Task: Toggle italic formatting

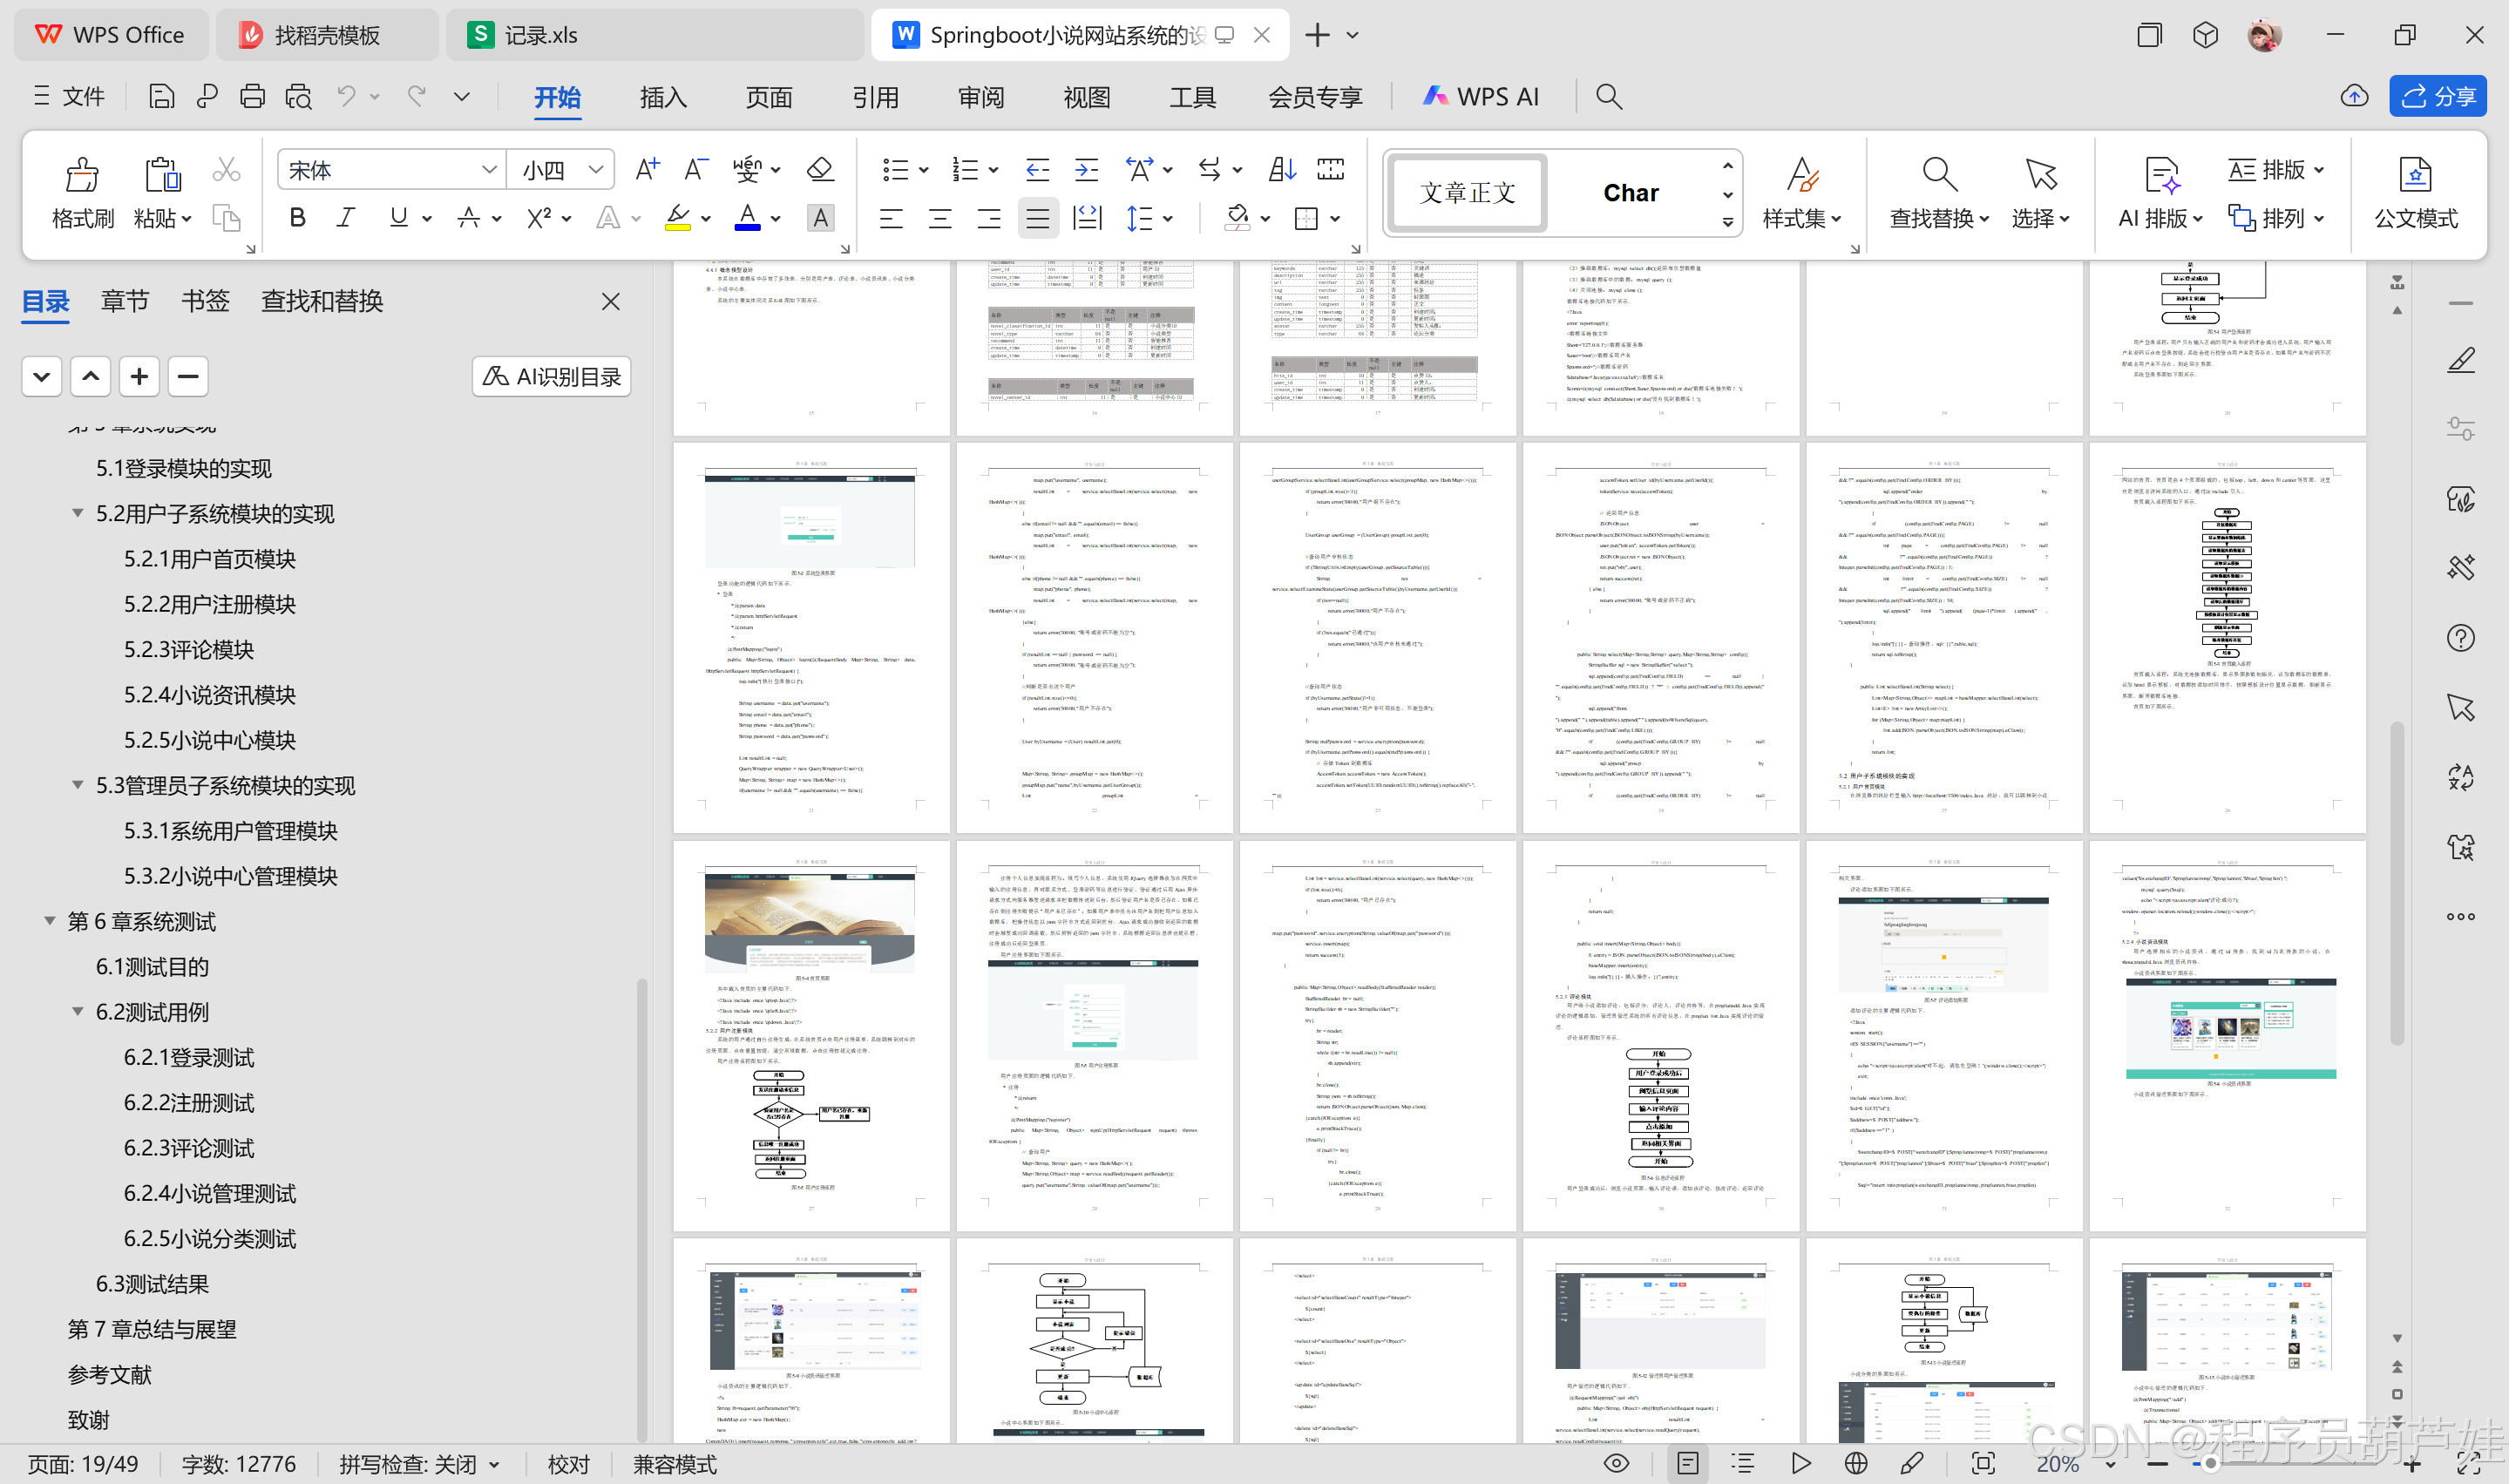Action: pyautogui.click(x=346, y=218)
